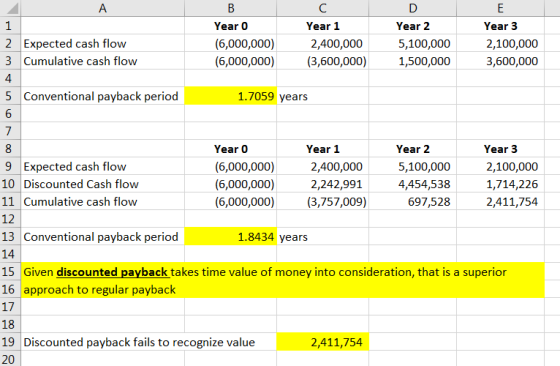560x366 pixels.
Task: Click highlighted value 2,411,754 in row 19
Action: pyautogui.click(x=322, y=342)
